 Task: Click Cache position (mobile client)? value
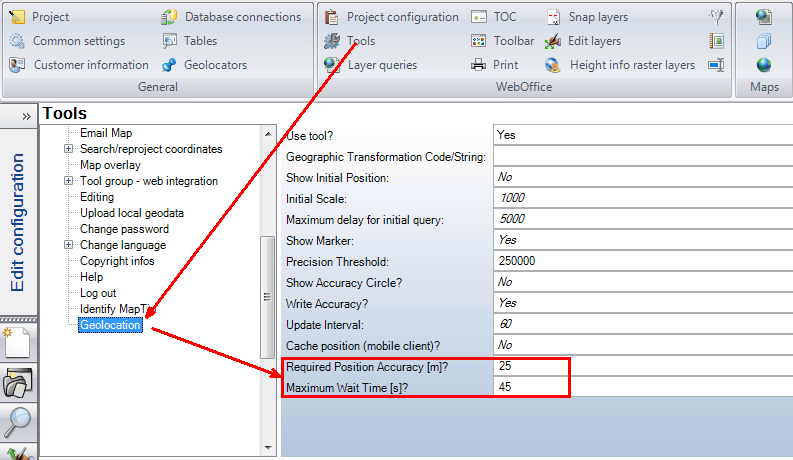tap(643, 345)
